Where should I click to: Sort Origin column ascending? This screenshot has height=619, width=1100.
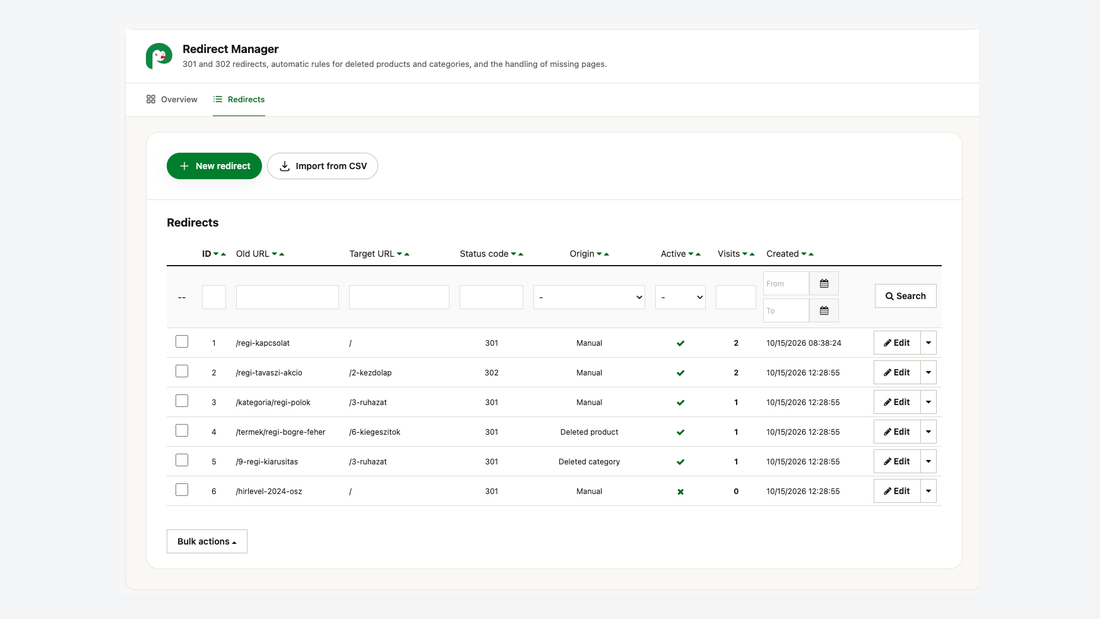point(606,254)
